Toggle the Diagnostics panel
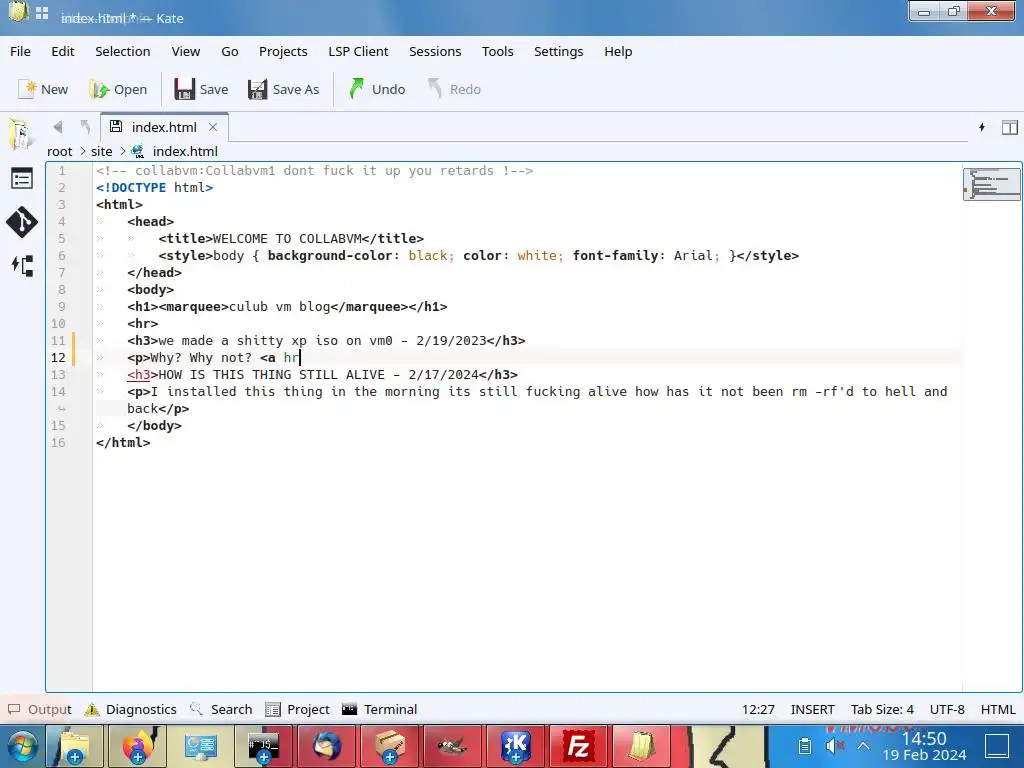 [131, 709]
